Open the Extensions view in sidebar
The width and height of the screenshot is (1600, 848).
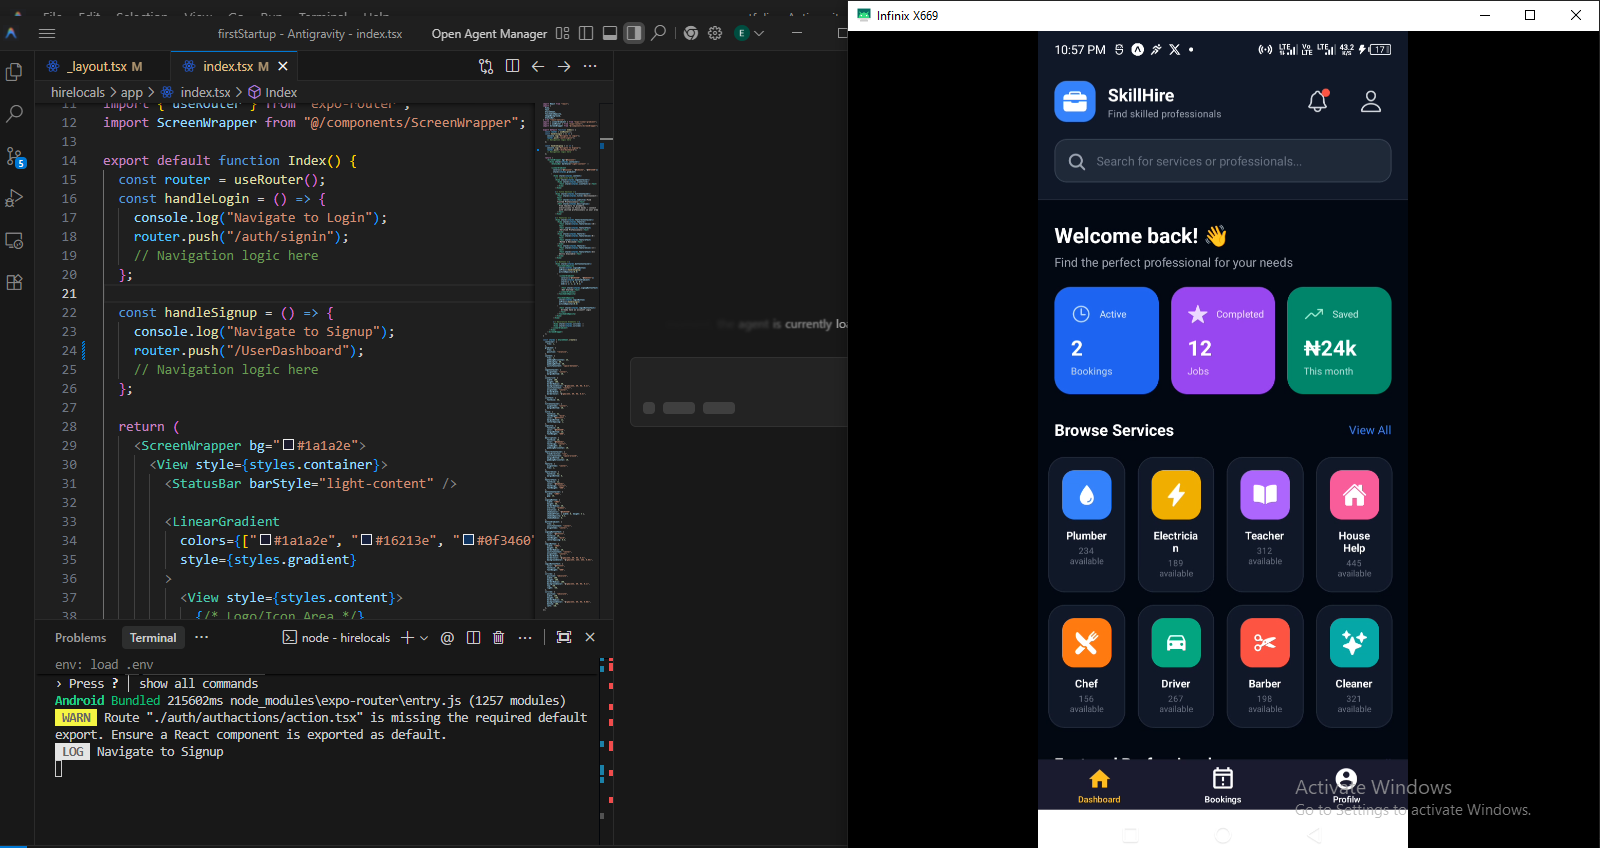click(x=14, y=283)
